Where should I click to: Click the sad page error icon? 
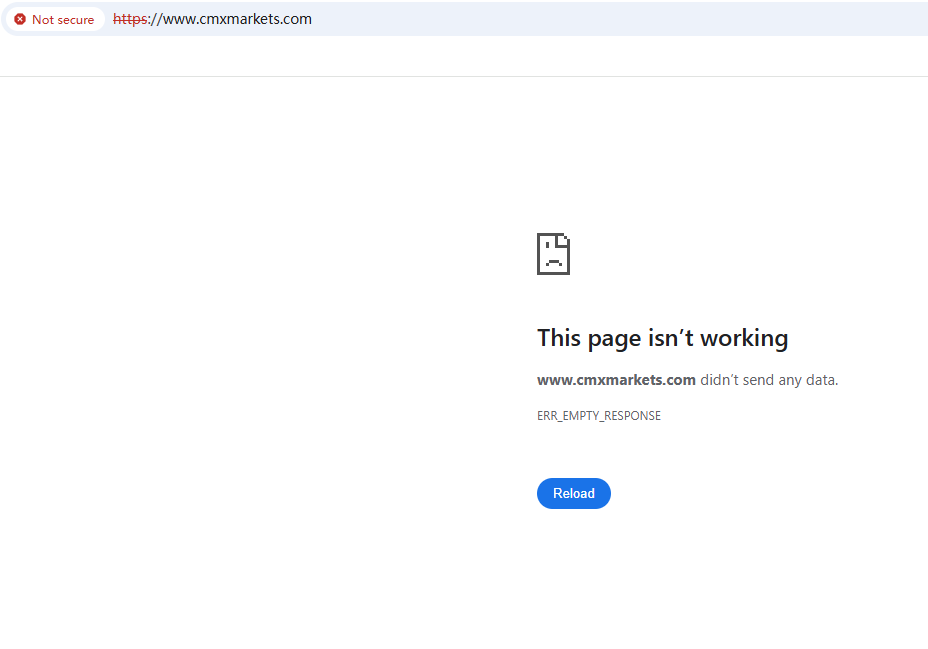(553, 254)
